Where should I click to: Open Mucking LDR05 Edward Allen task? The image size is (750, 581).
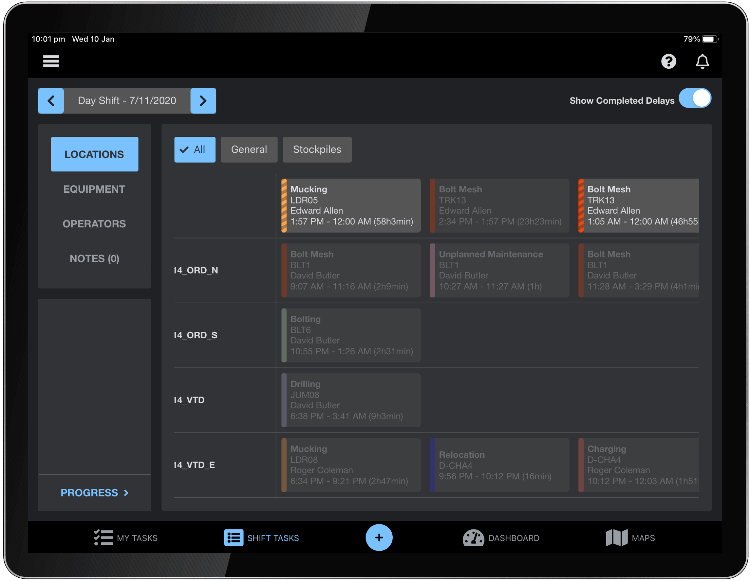[x=351, y=206]
